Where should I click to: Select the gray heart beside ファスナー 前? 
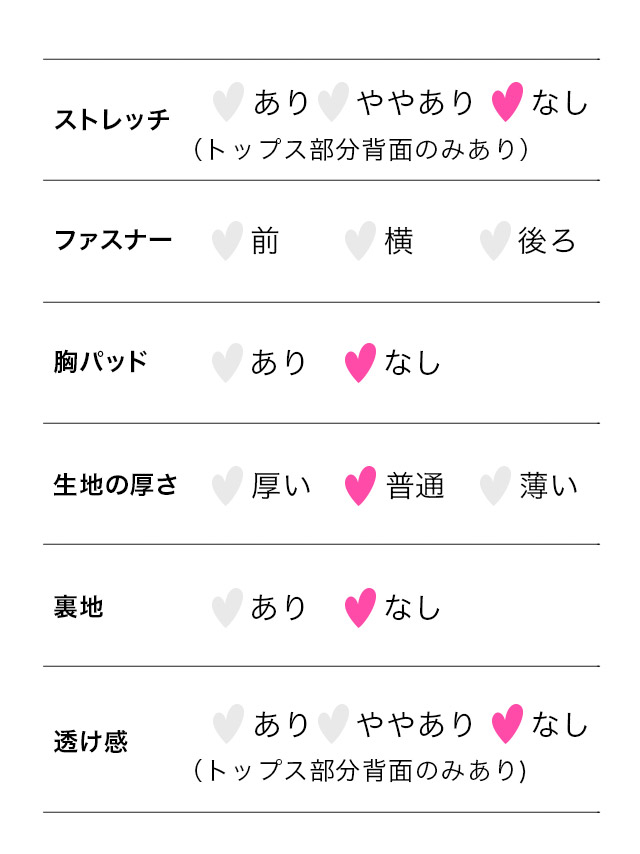coord(227,241)
